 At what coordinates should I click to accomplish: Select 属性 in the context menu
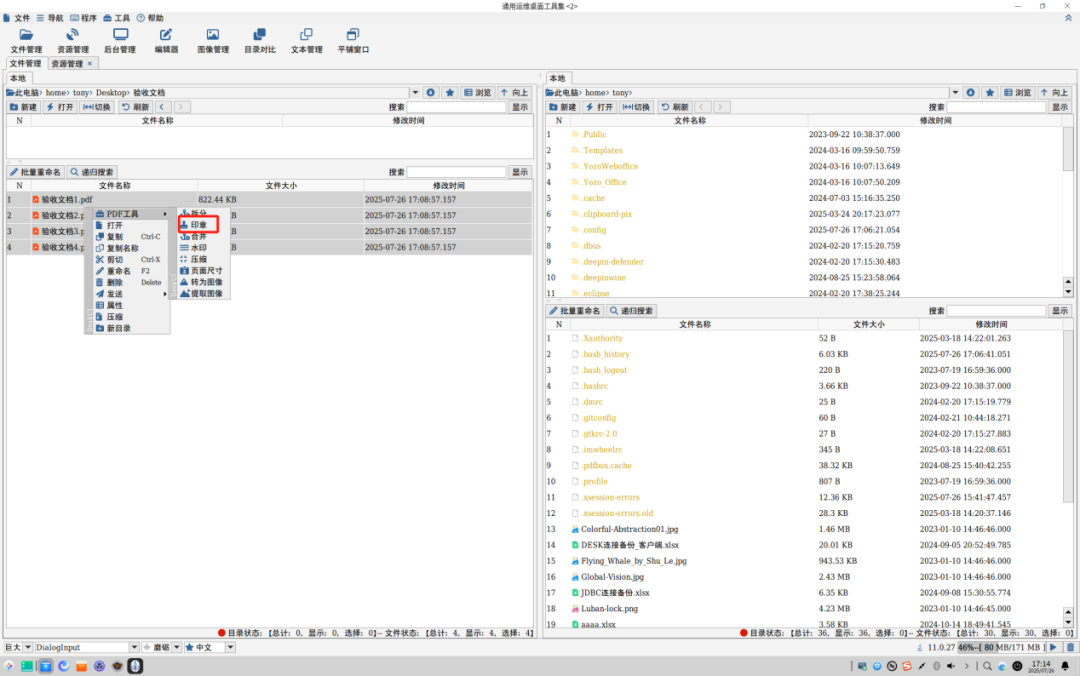tap(131, 305)
